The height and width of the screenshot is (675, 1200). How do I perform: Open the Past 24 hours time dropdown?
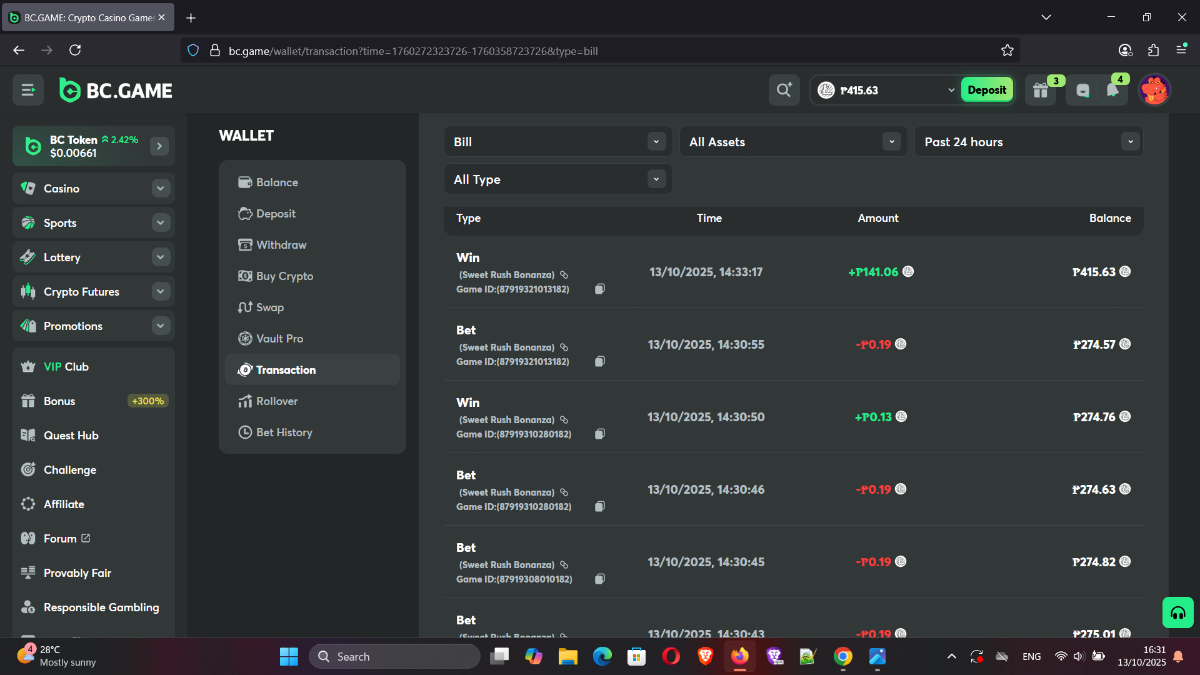point(1028,142)
